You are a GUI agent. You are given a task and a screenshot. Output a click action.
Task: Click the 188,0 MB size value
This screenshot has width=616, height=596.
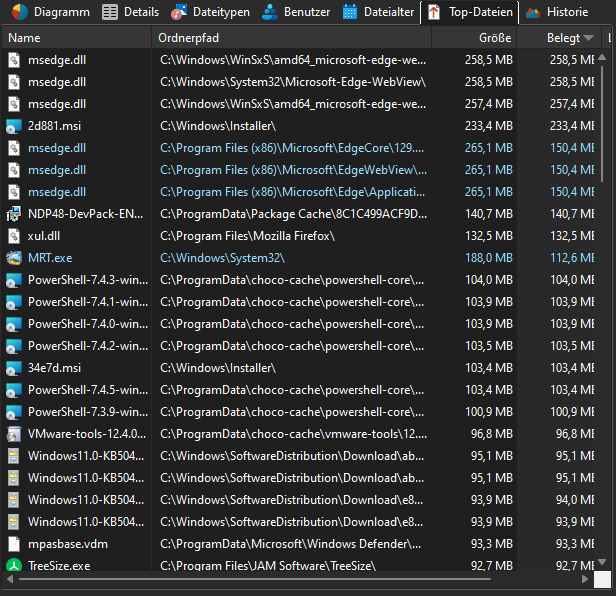(x=489, y=258)
